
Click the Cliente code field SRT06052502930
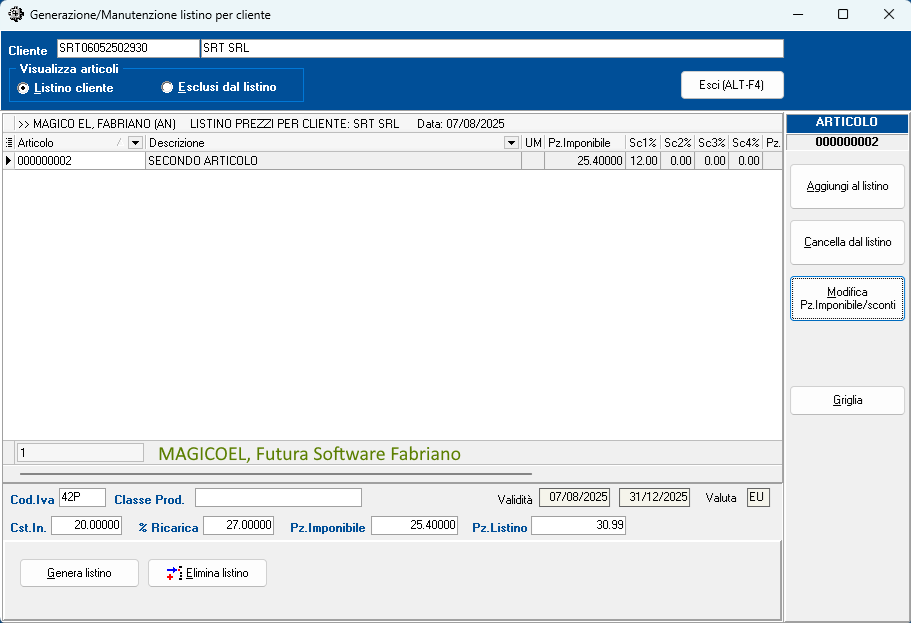[x=128, y=48]
